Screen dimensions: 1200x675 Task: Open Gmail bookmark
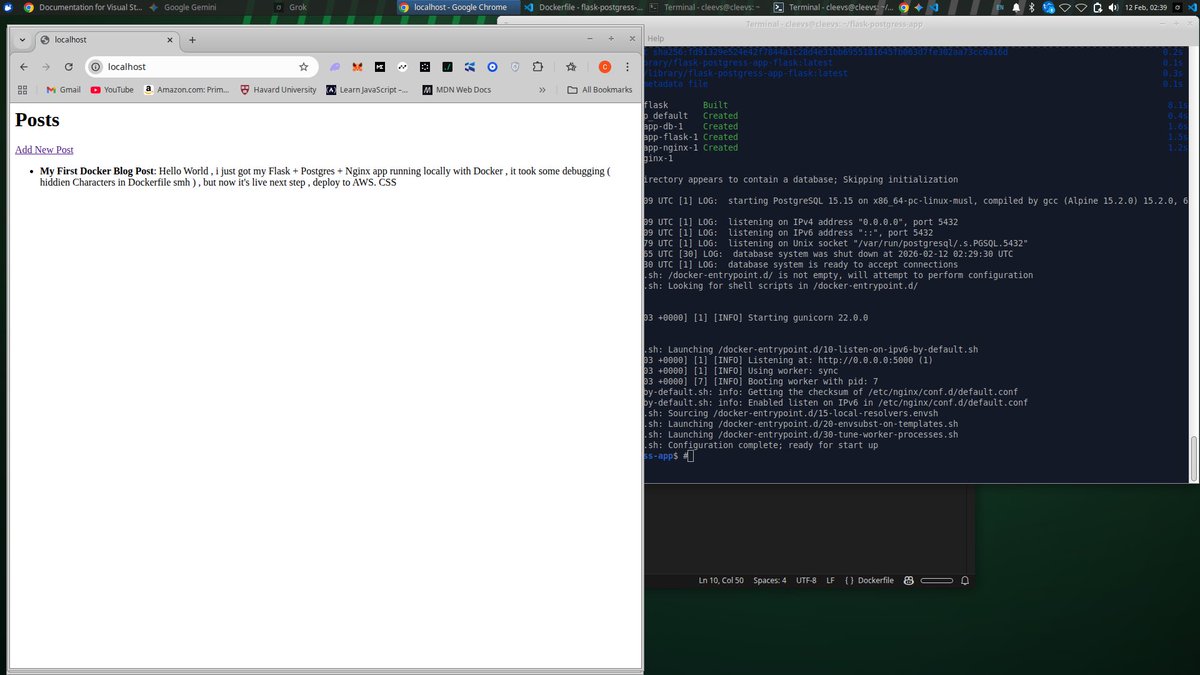click(62, 89)
